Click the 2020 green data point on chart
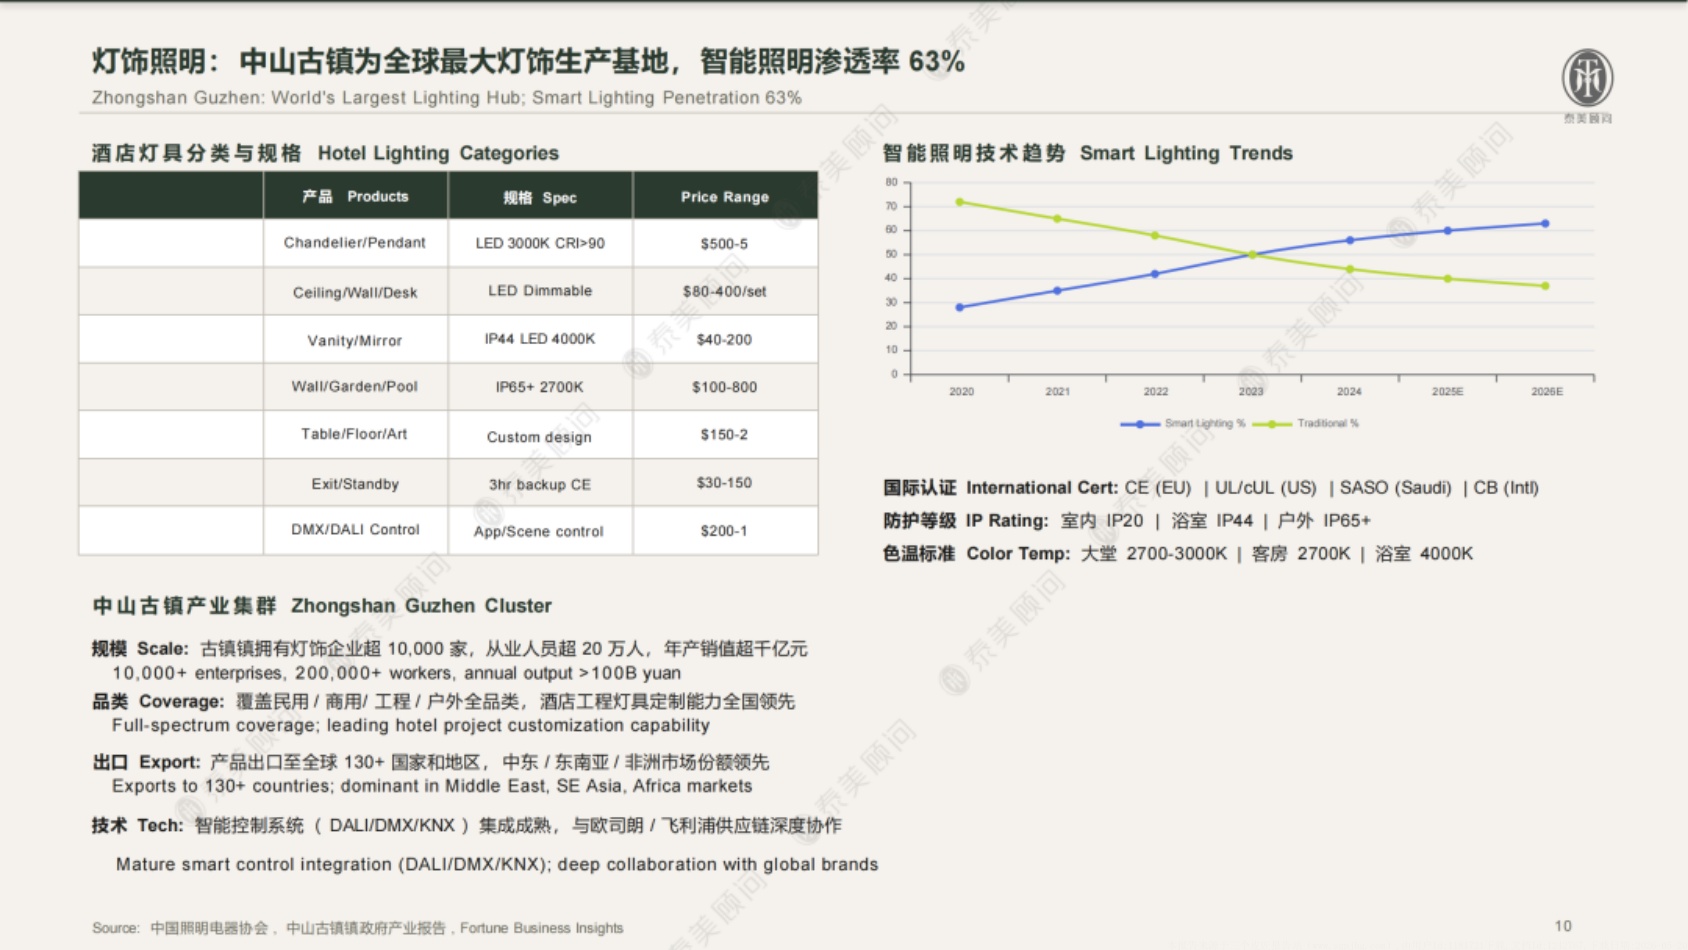 pos(960,202)
